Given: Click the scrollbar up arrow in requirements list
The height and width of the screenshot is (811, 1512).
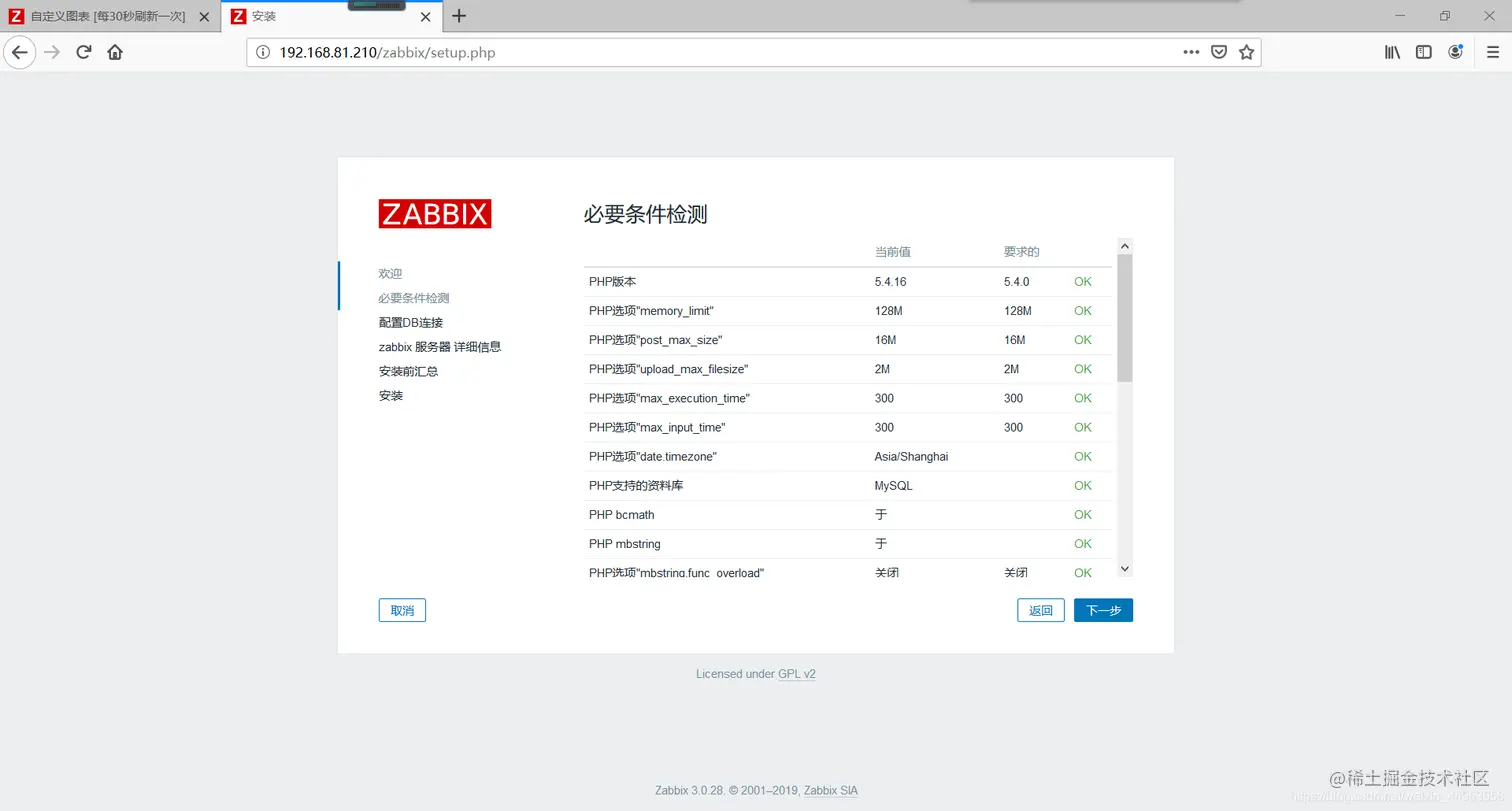Looking at the screenshot, I should tap(1125, 246).
